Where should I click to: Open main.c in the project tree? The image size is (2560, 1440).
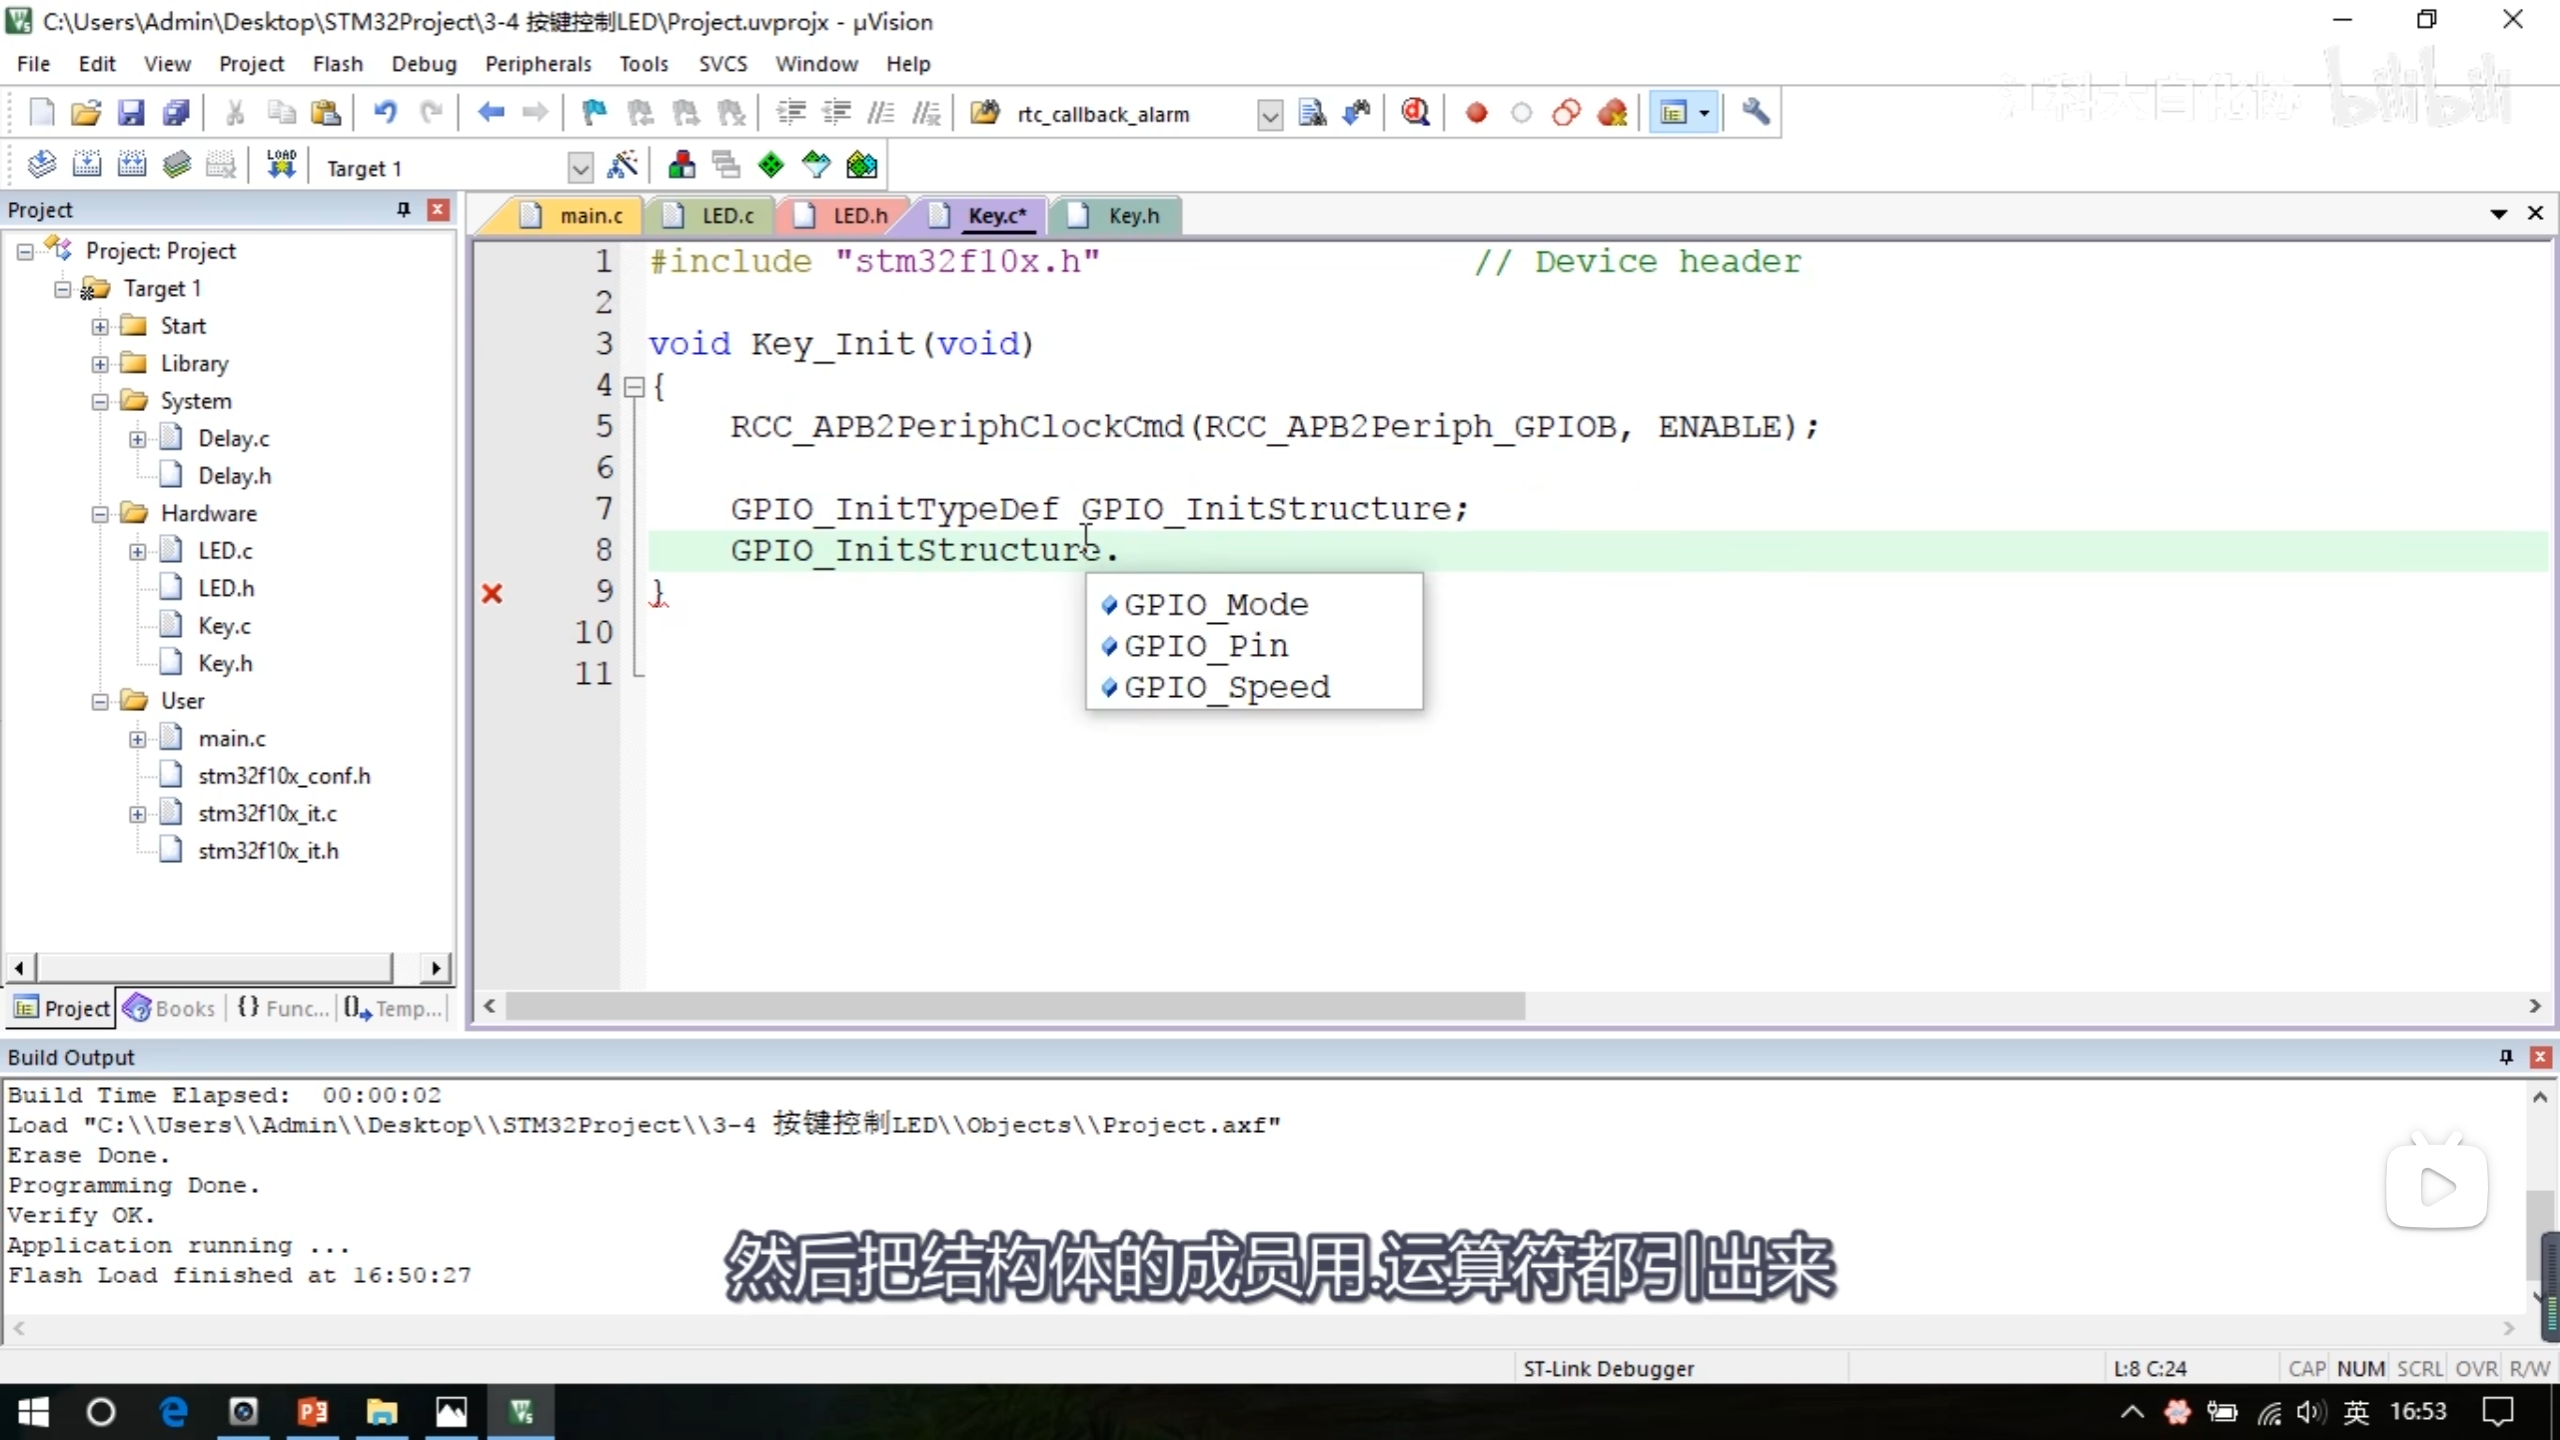[x=231, y=739]
